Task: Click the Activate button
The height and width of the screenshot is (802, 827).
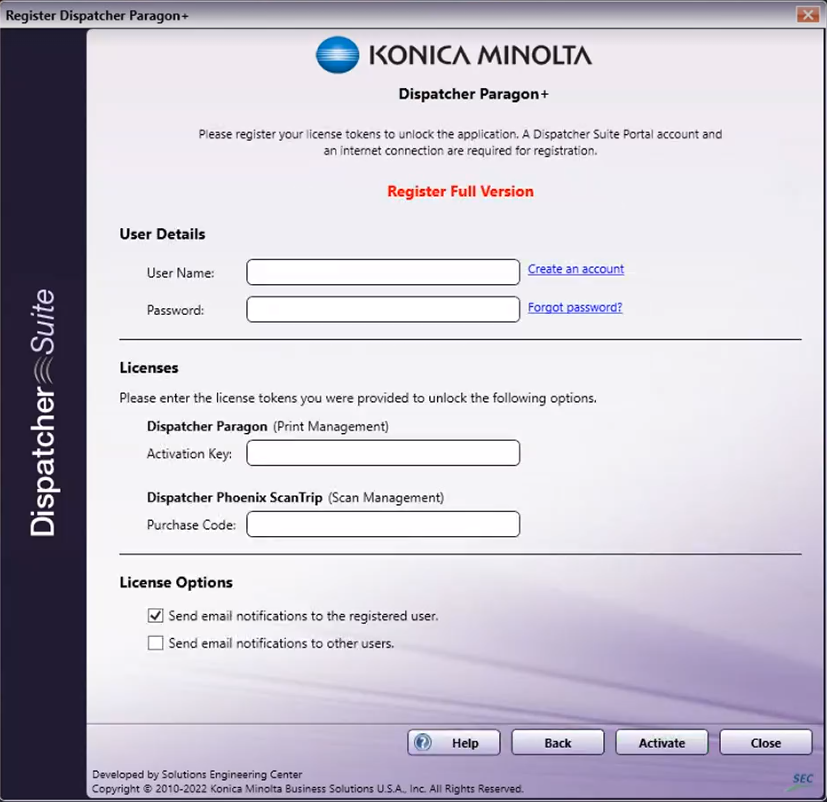Action: [662, 742]
